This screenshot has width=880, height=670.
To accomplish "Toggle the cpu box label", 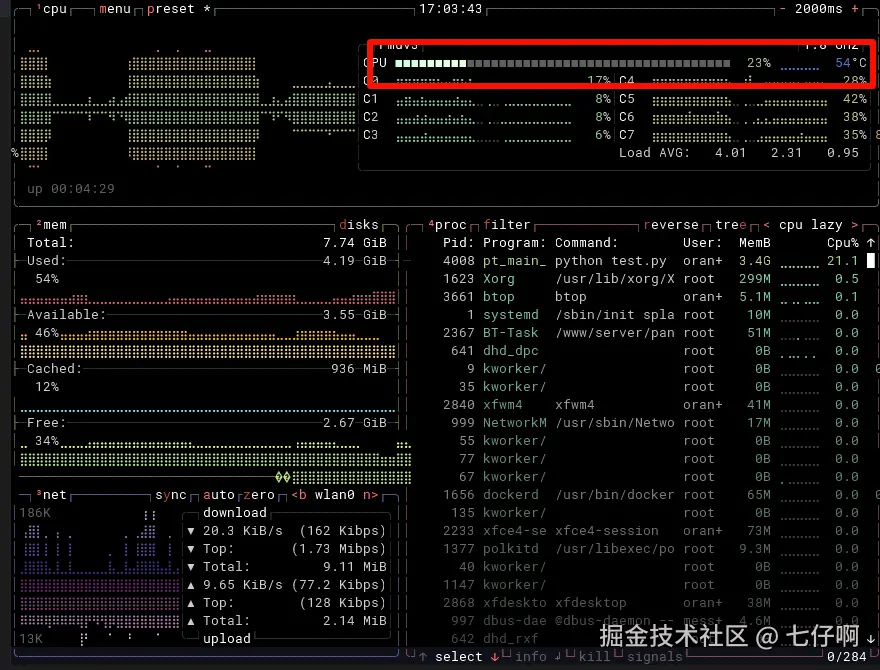I will coord(52,9).
